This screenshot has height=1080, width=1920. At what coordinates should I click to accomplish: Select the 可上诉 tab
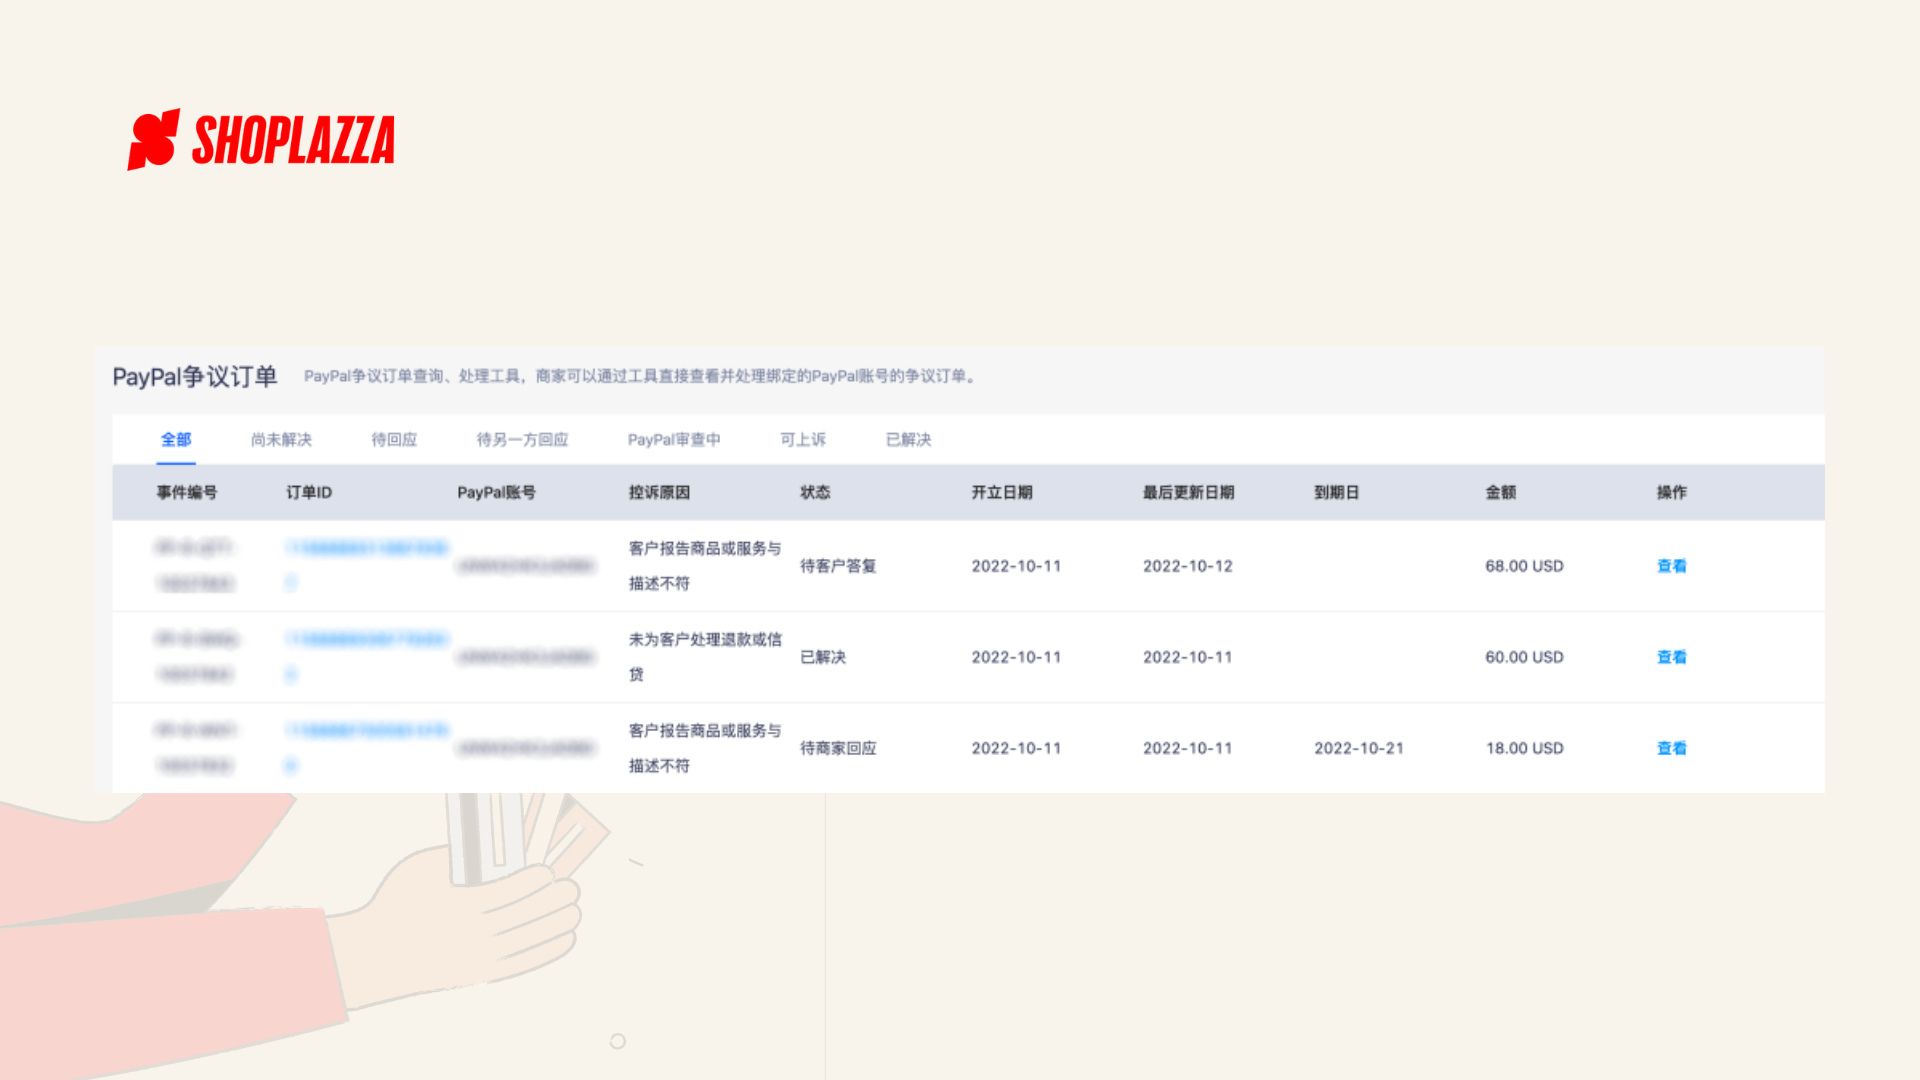click(803, 439)
